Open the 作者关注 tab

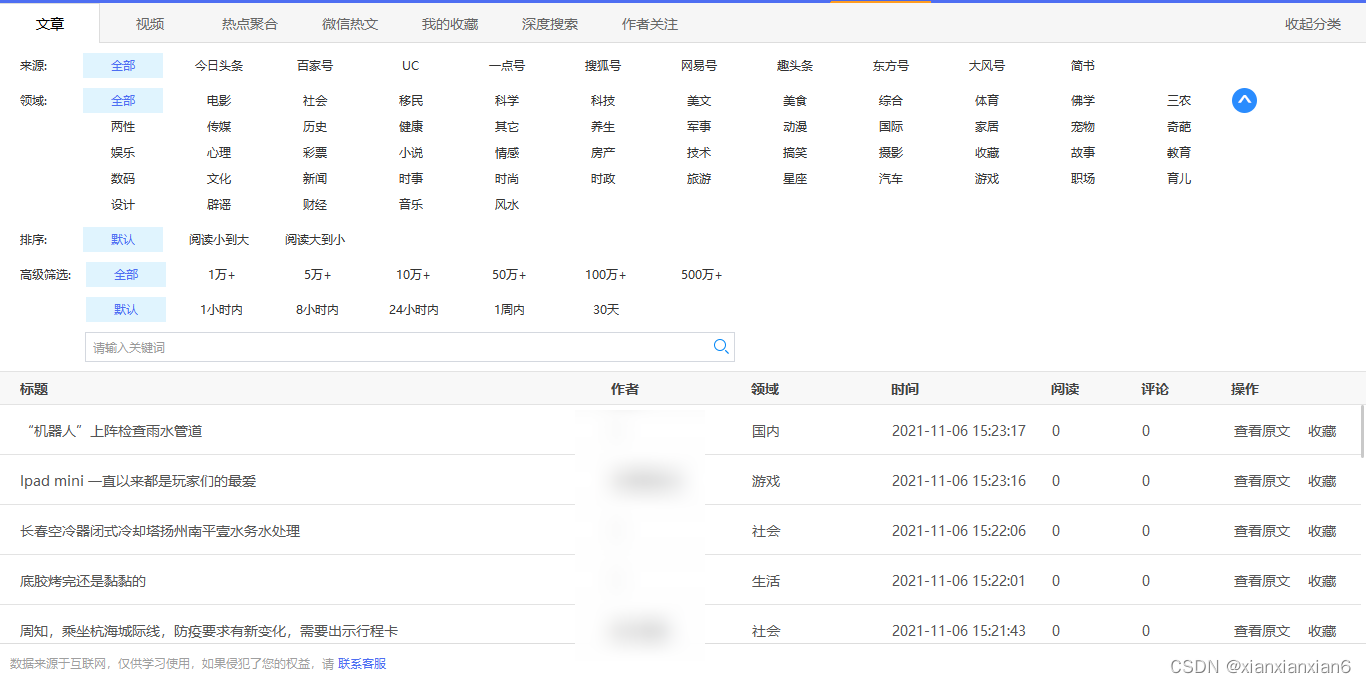point(650,24)
